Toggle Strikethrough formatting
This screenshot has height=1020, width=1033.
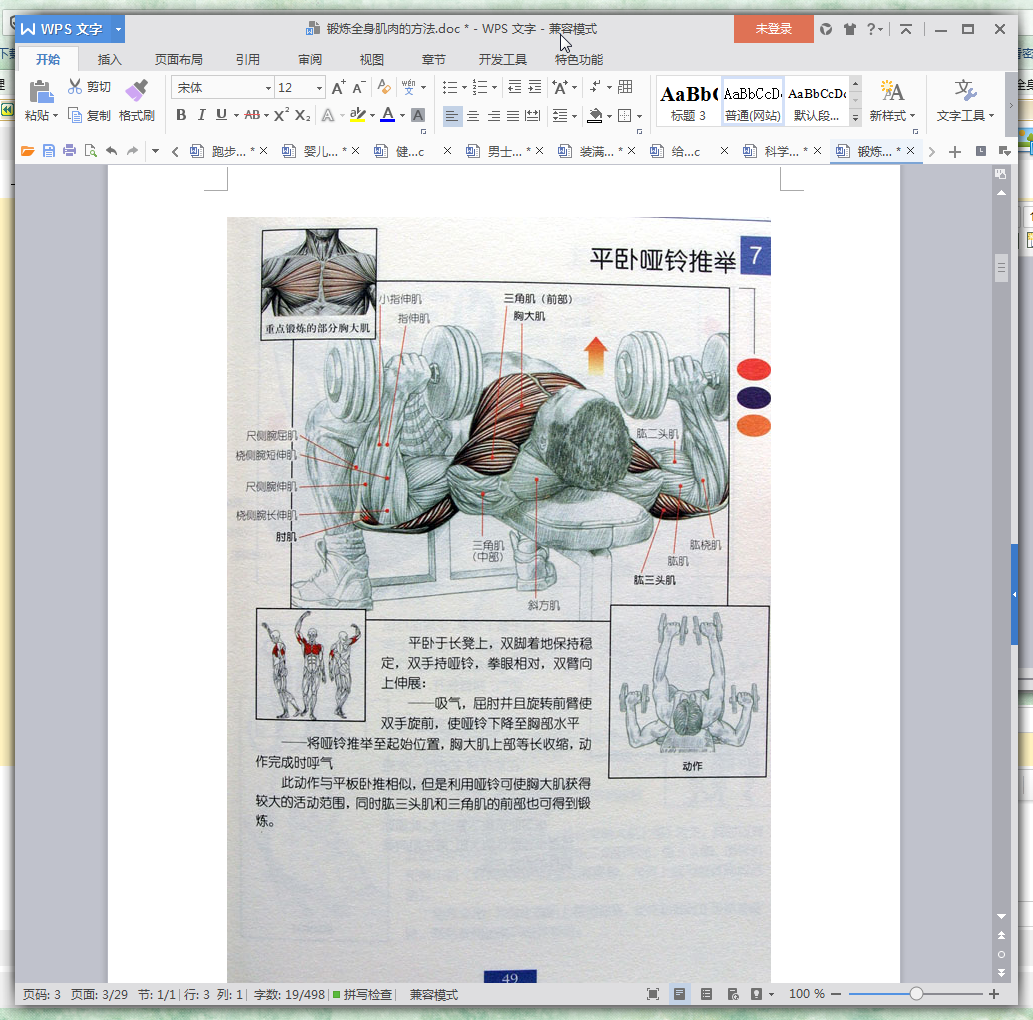(252, 115)
